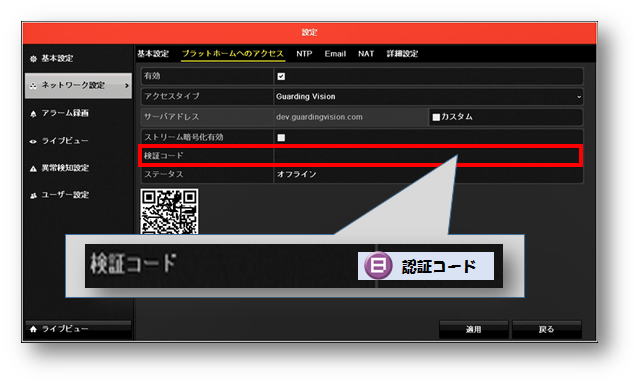Click the eye icon for ライブビュー
Viewport: 640px width, 385px height.
tap(33, 141)
